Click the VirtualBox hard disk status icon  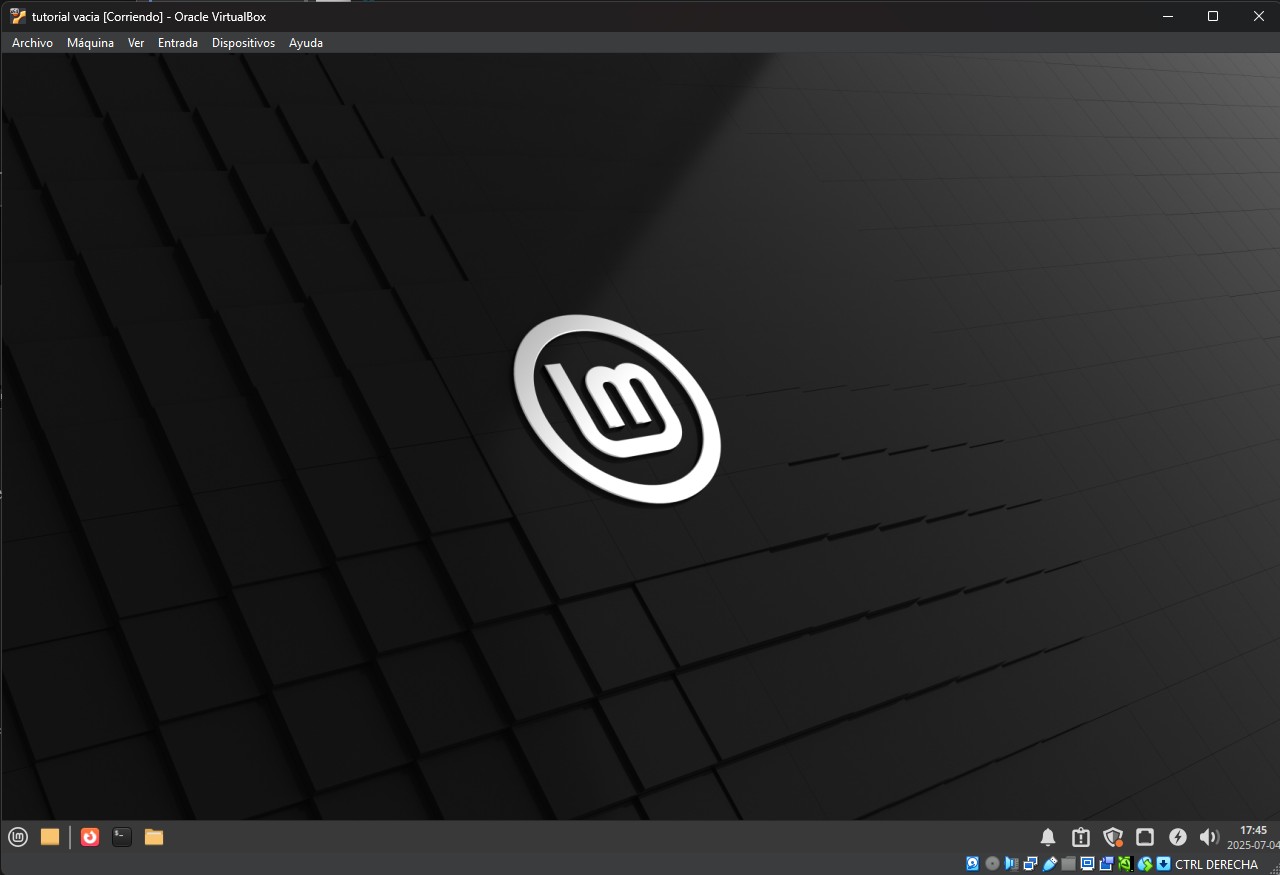click(972, 863)
